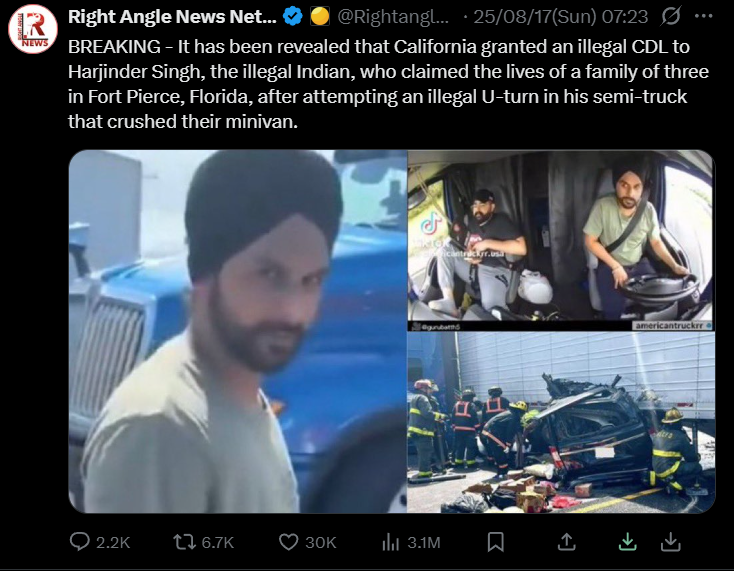This screenshot has width=734, height=571.
Task: Click the blue verified checkmark badge
Action: pyautogui.click(x=293, y=17)
